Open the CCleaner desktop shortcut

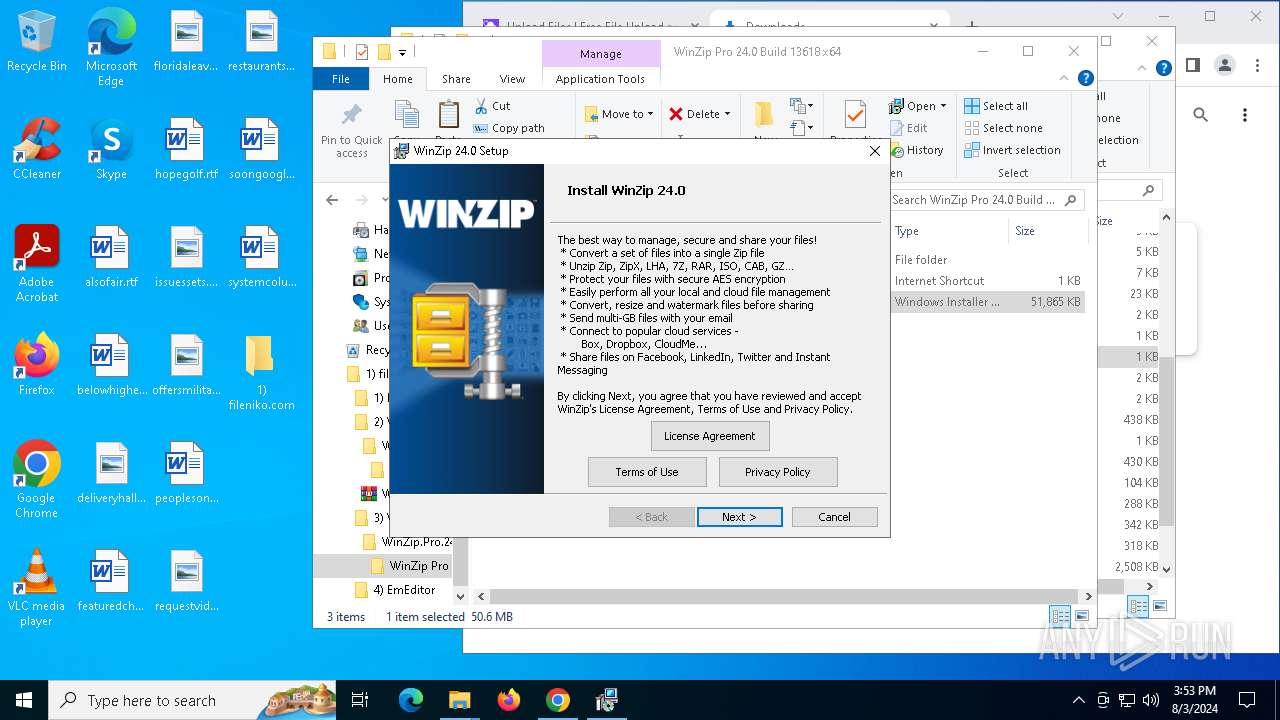click(x=37, y=150)
